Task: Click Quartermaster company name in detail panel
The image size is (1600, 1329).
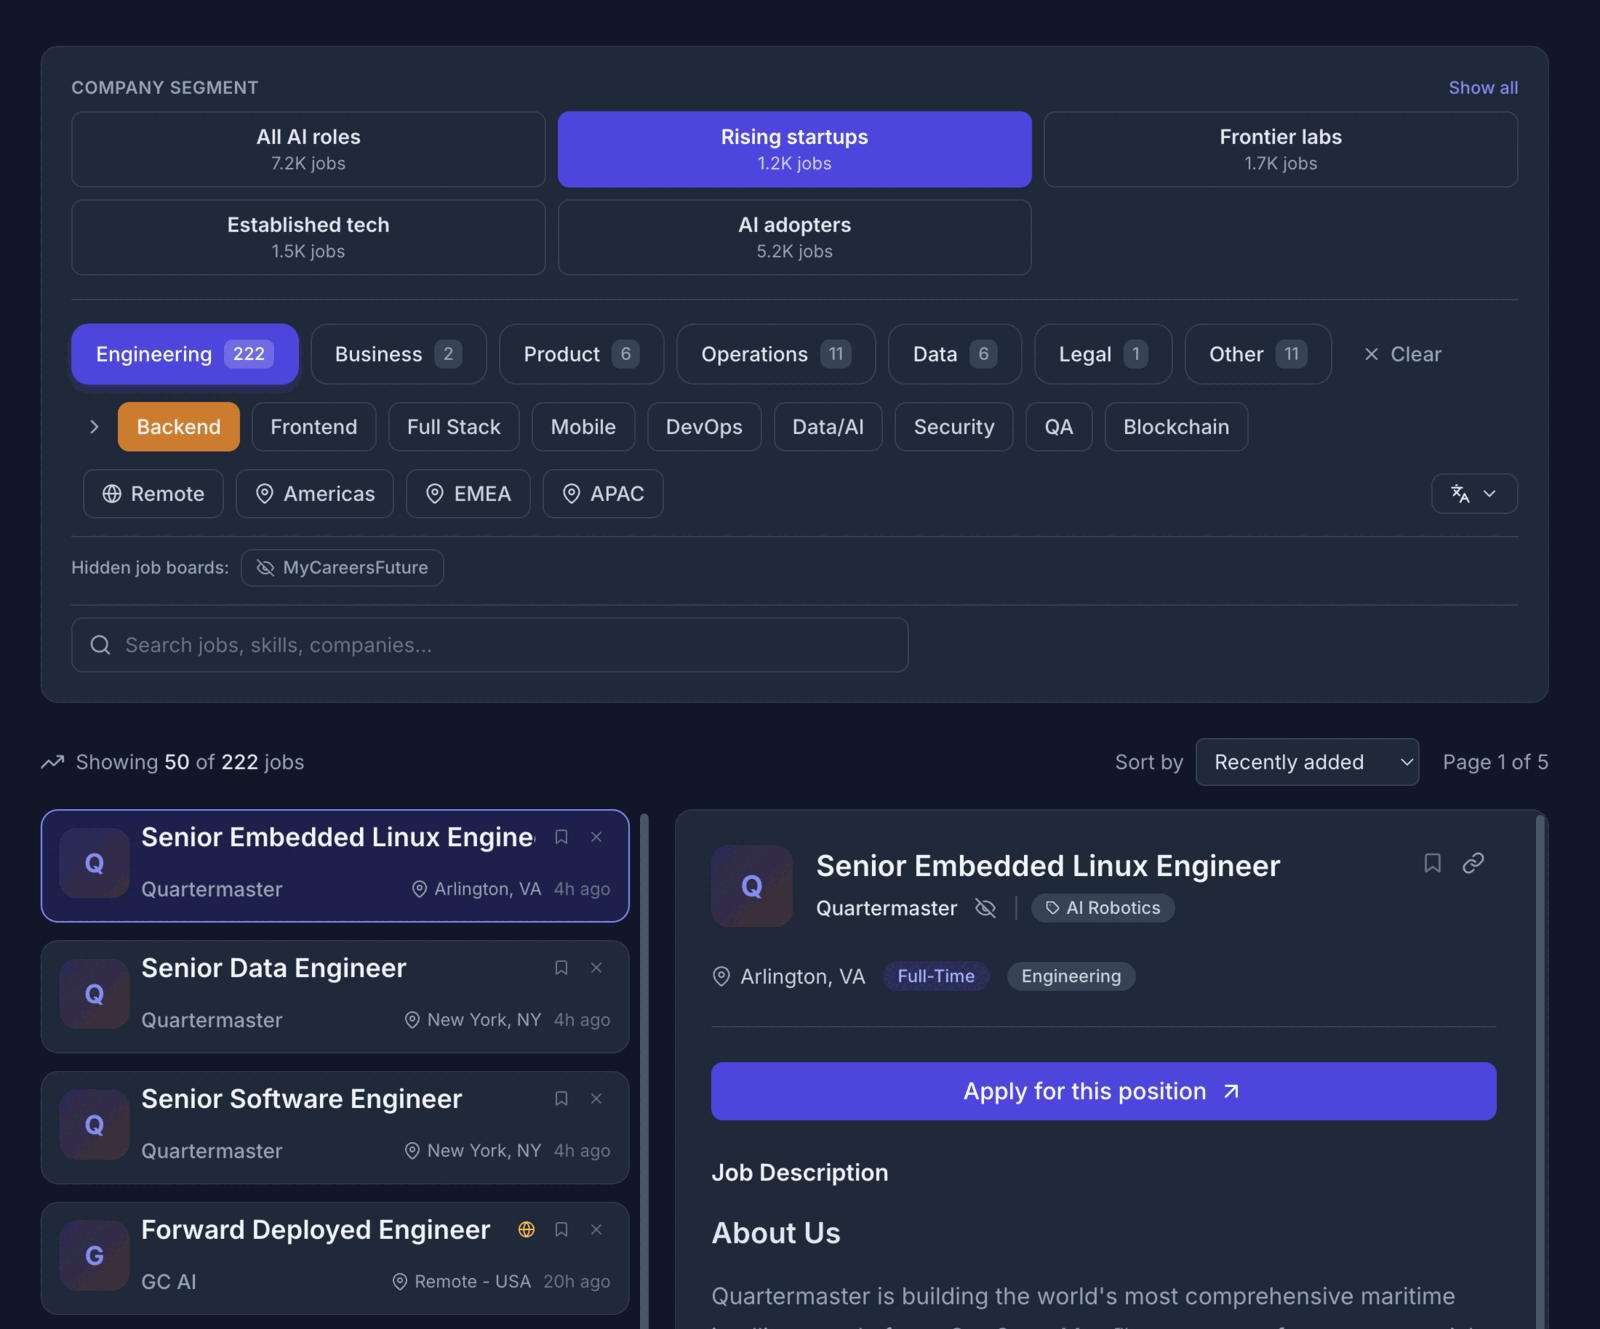Action: click(886, 908)
